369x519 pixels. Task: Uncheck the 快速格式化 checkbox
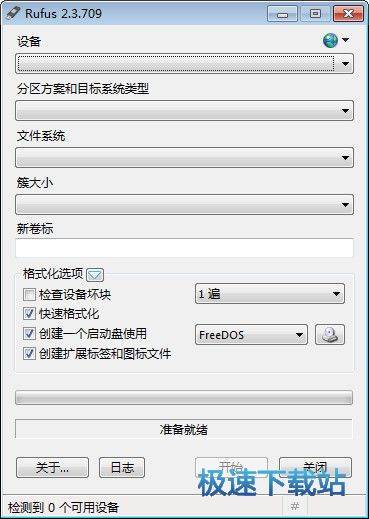(x=29, y=314)
